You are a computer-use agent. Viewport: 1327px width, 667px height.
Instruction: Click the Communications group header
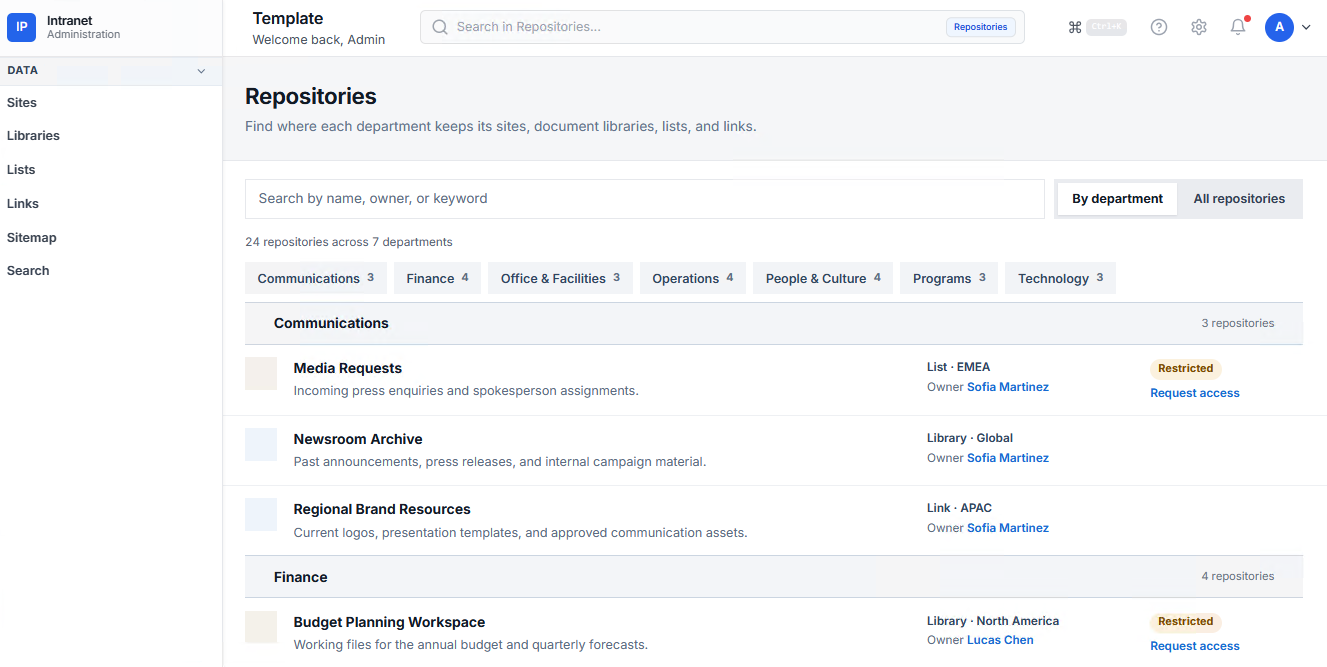click(774, 323)
